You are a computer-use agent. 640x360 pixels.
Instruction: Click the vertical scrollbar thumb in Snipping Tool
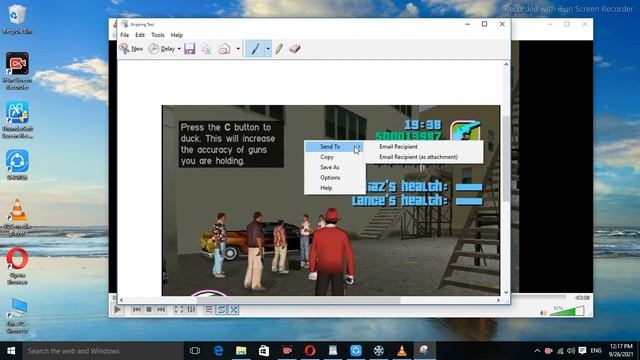click(x=506, y=158)
